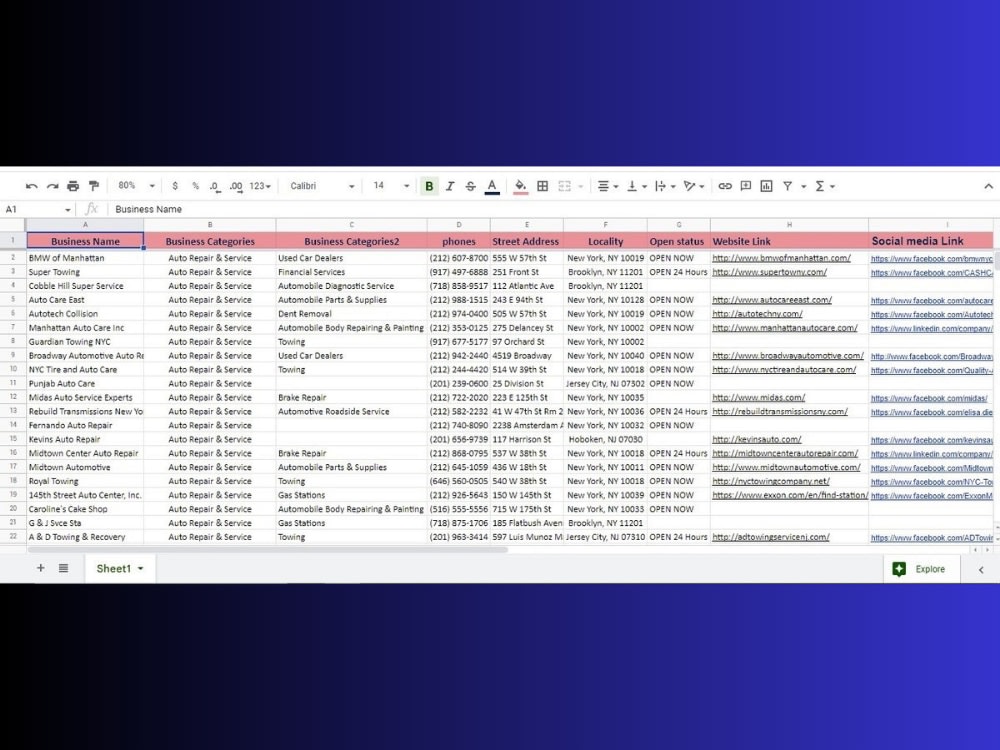Select column H header
Viewport: 1000px width, 750px height.
point(789,224)
